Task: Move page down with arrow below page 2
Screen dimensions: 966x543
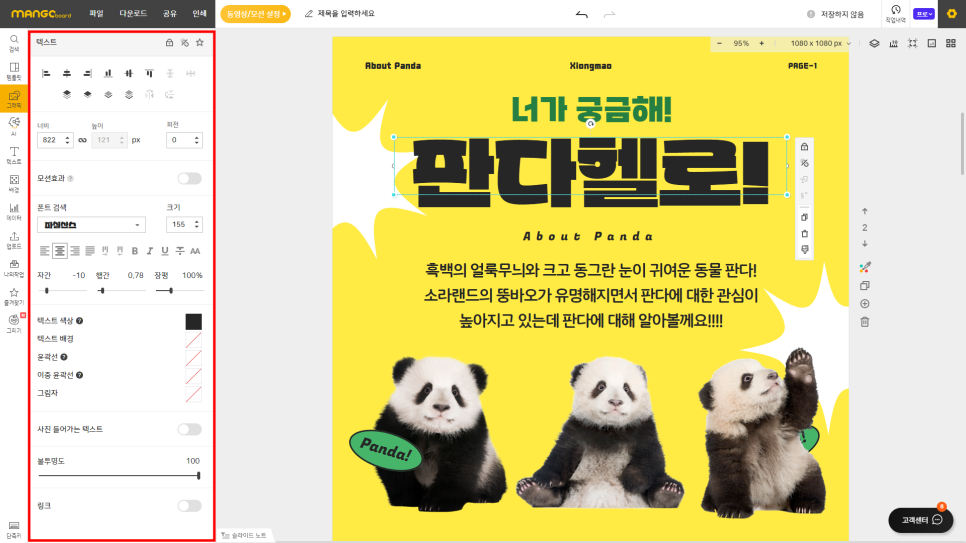Action: pyautogui.click(x=865, y=243)
